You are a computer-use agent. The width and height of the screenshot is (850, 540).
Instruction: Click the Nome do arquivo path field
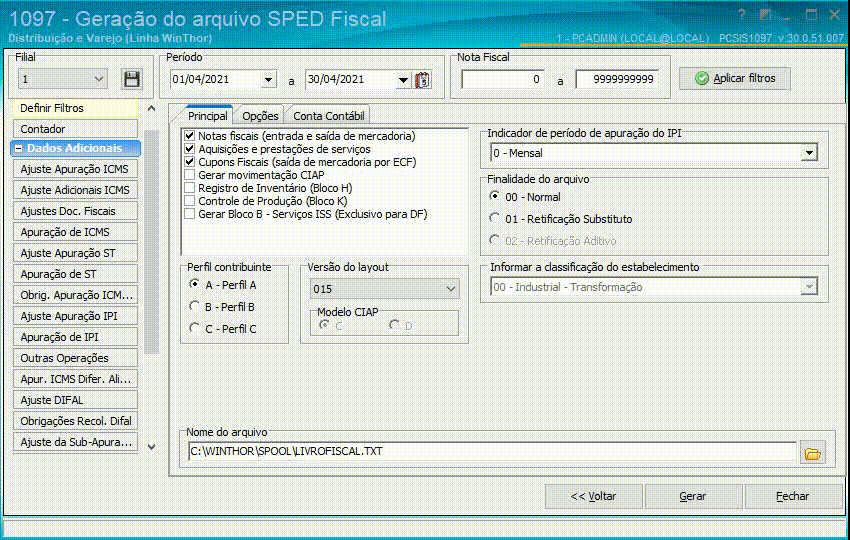pos(492,451)
